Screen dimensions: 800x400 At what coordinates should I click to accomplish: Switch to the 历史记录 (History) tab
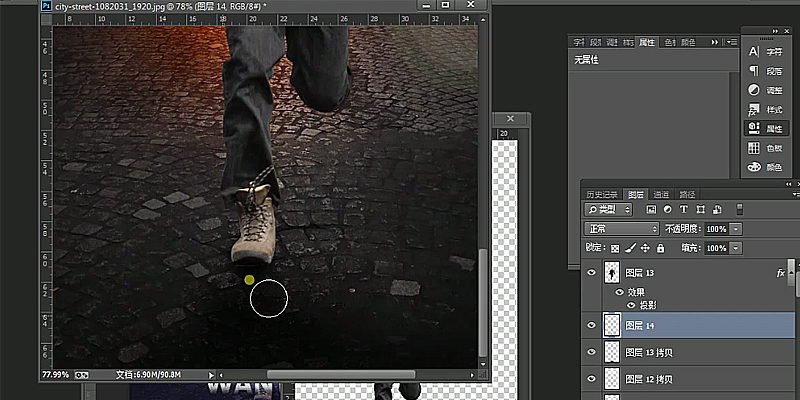602,194
